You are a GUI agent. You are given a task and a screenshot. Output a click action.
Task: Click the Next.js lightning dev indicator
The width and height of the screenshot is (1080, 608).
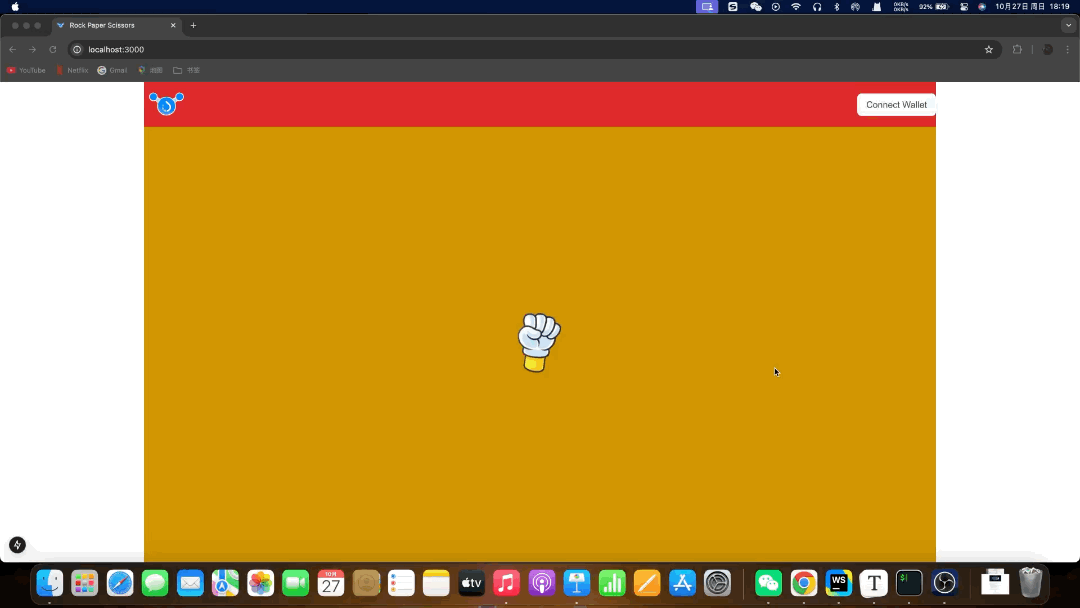tap(17, 545)
